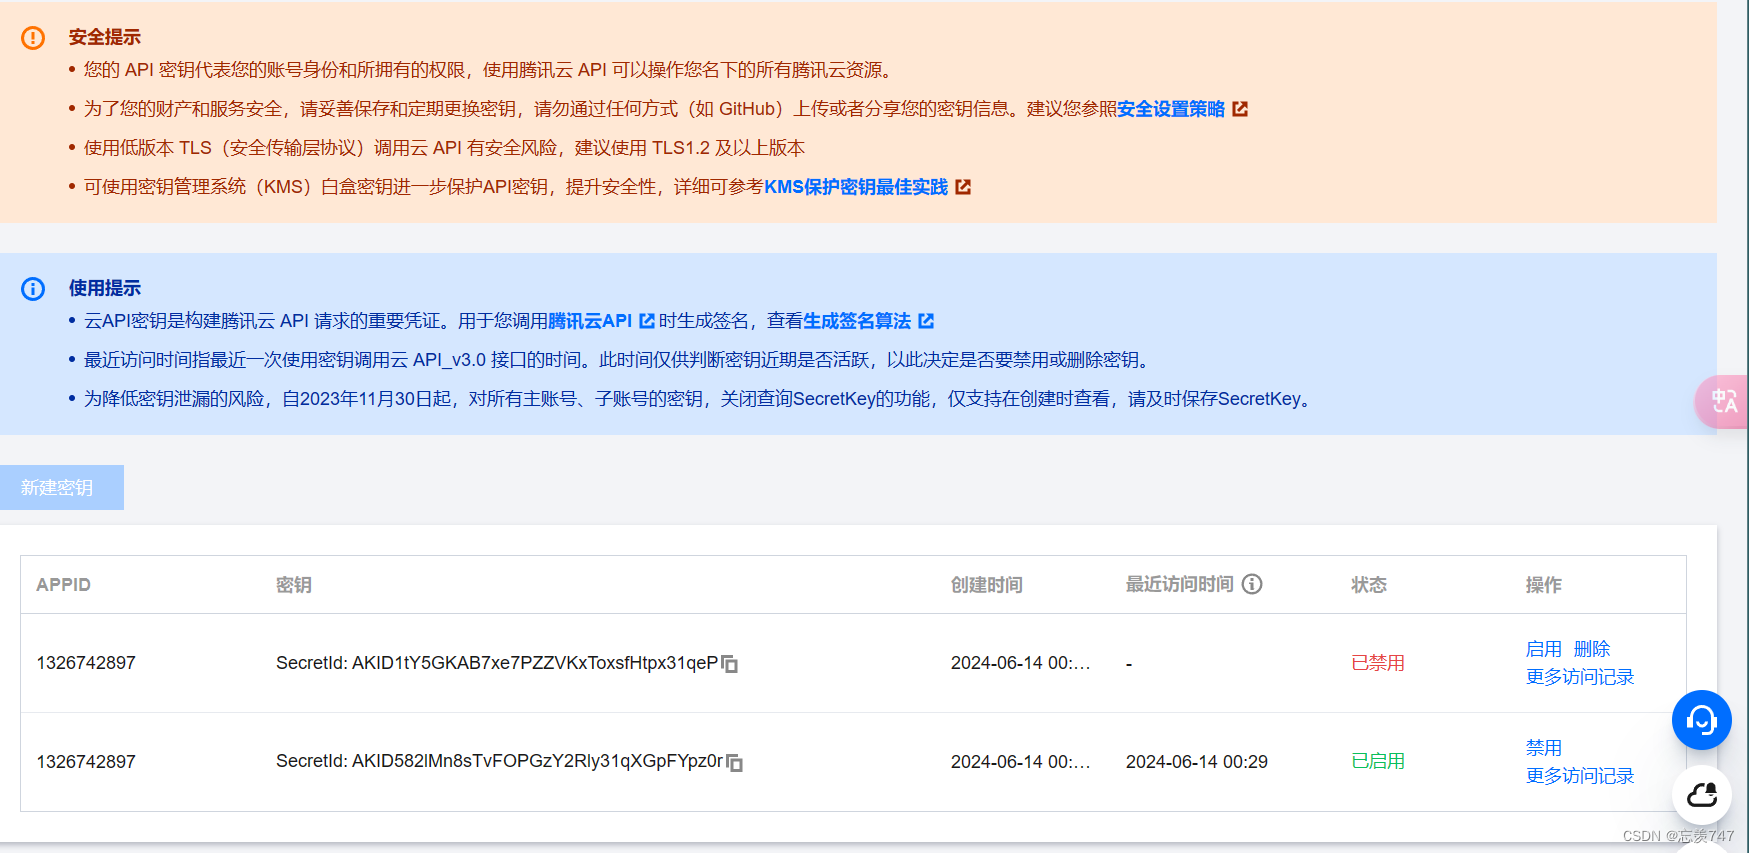Click the 创建时间 column header
1749x853 pixels.
click(x=987, y=585)
